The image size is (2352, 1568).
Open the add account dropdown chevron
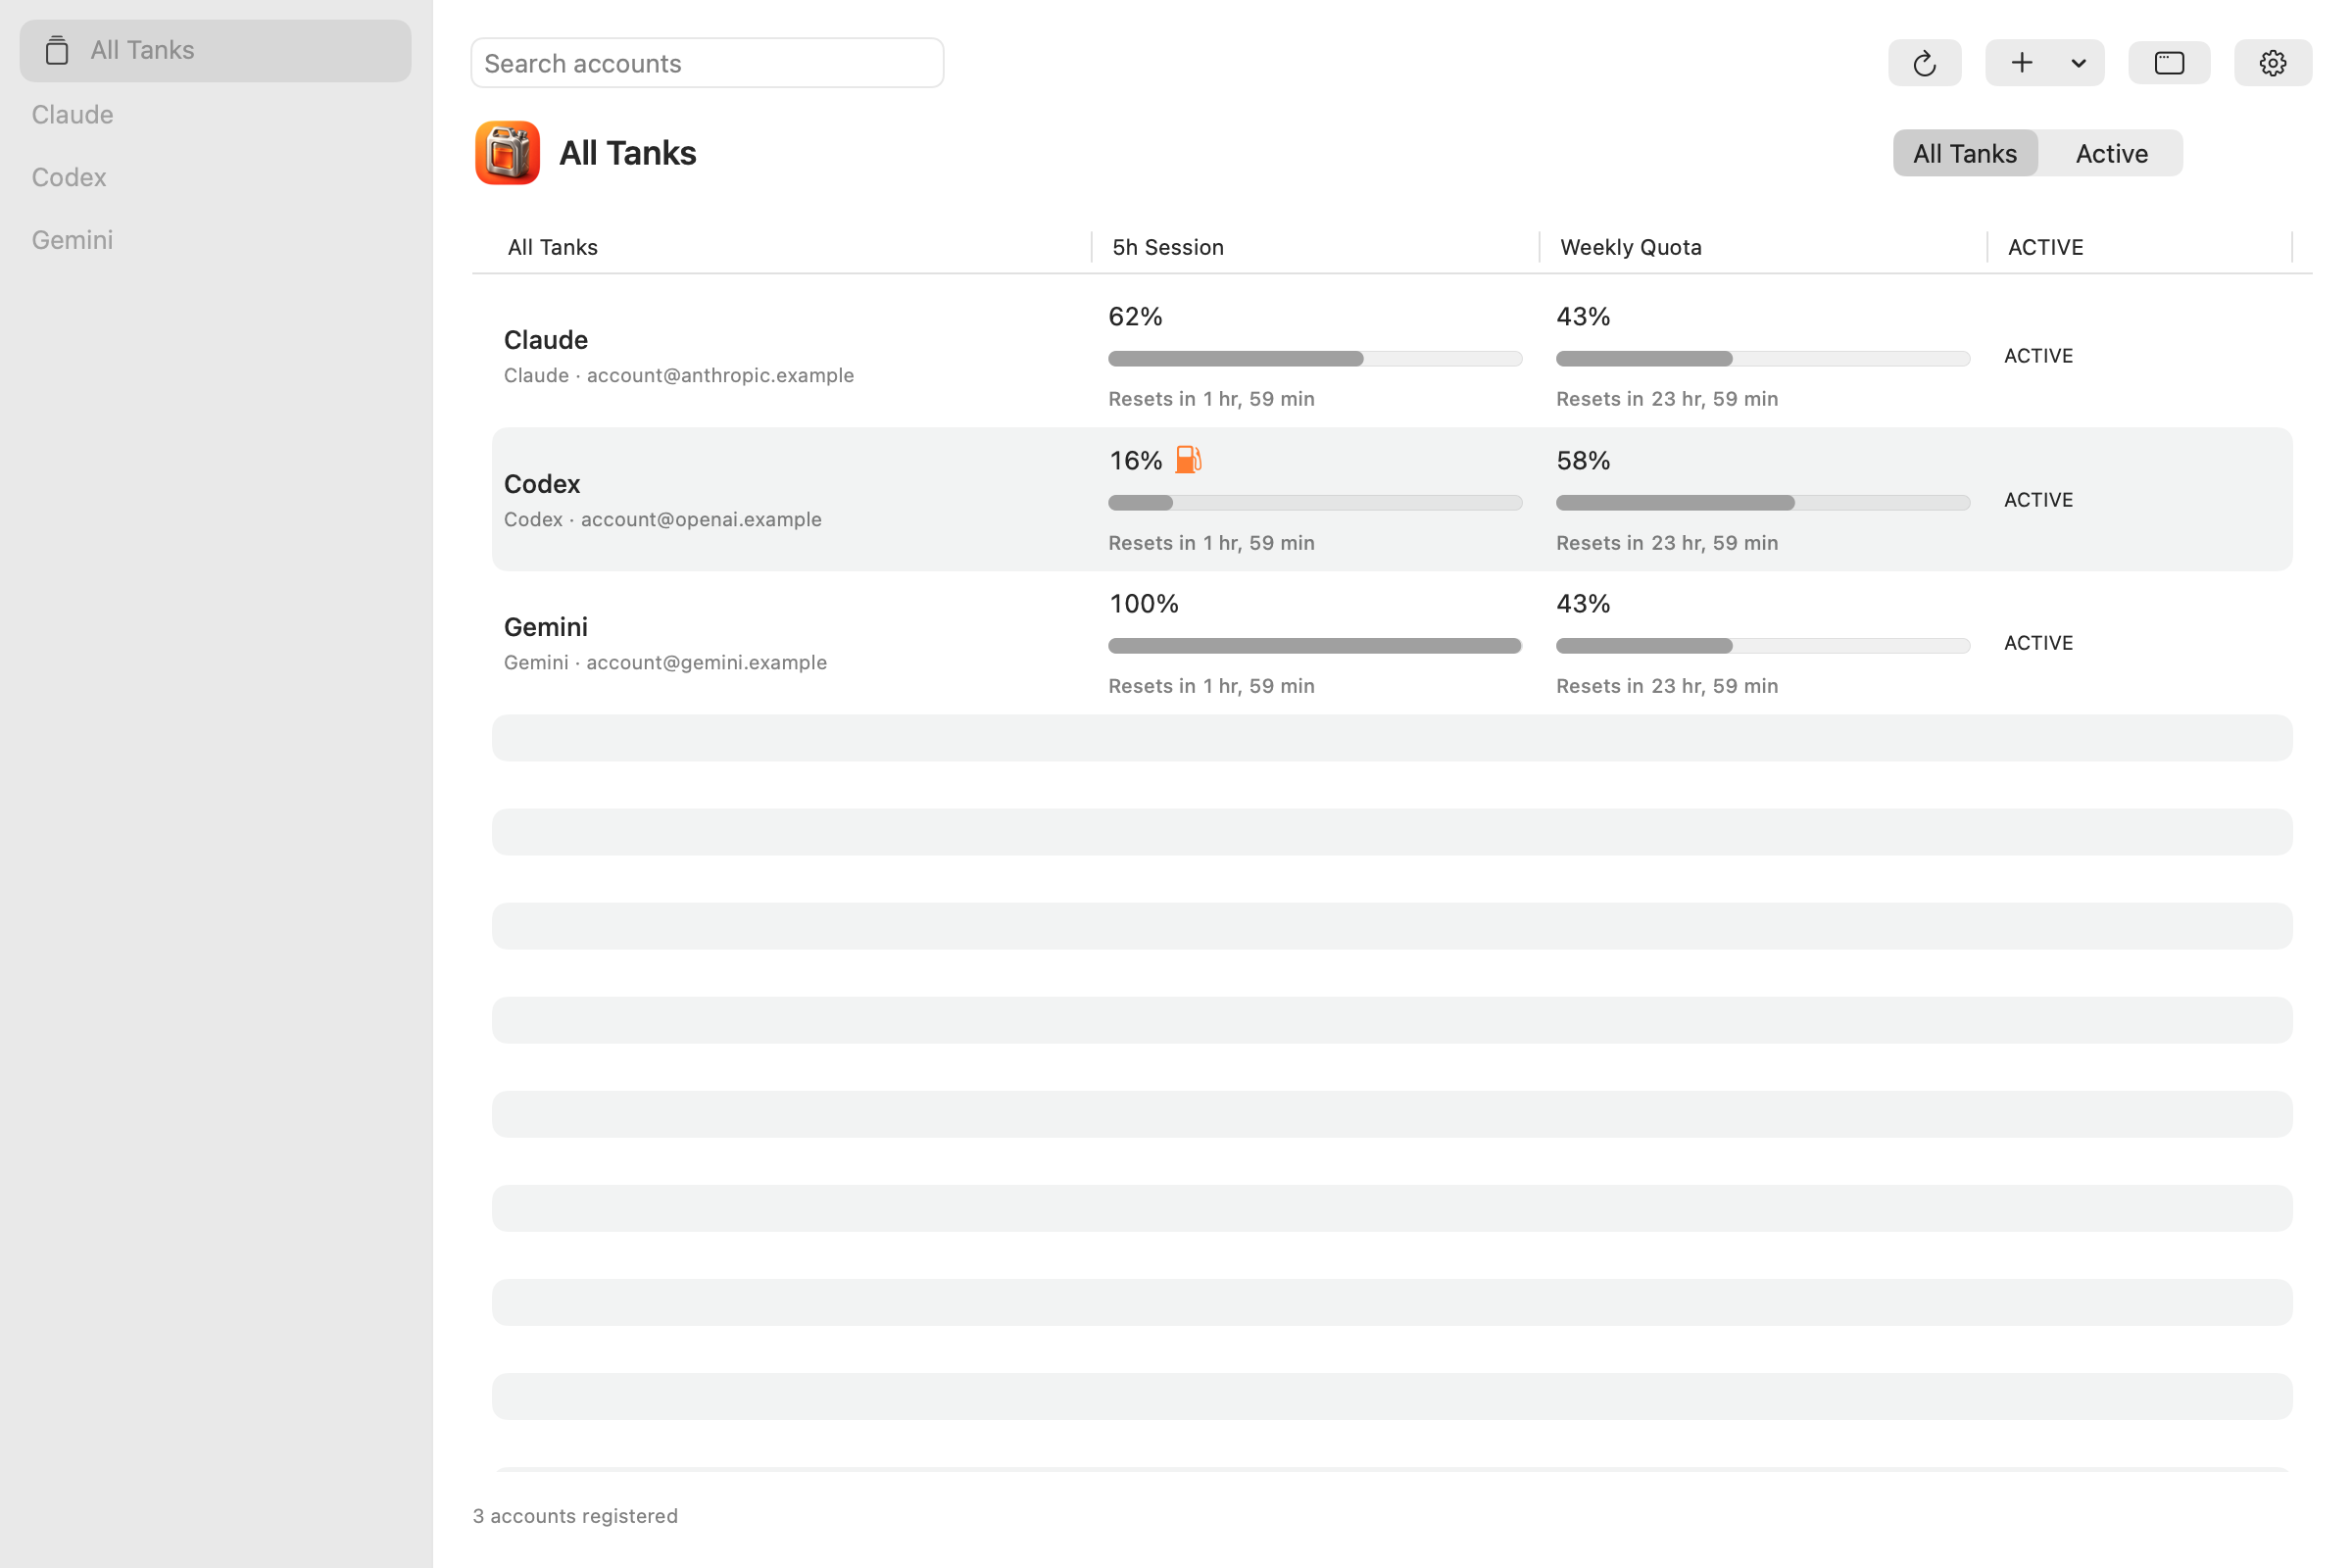click(2078, 63)
